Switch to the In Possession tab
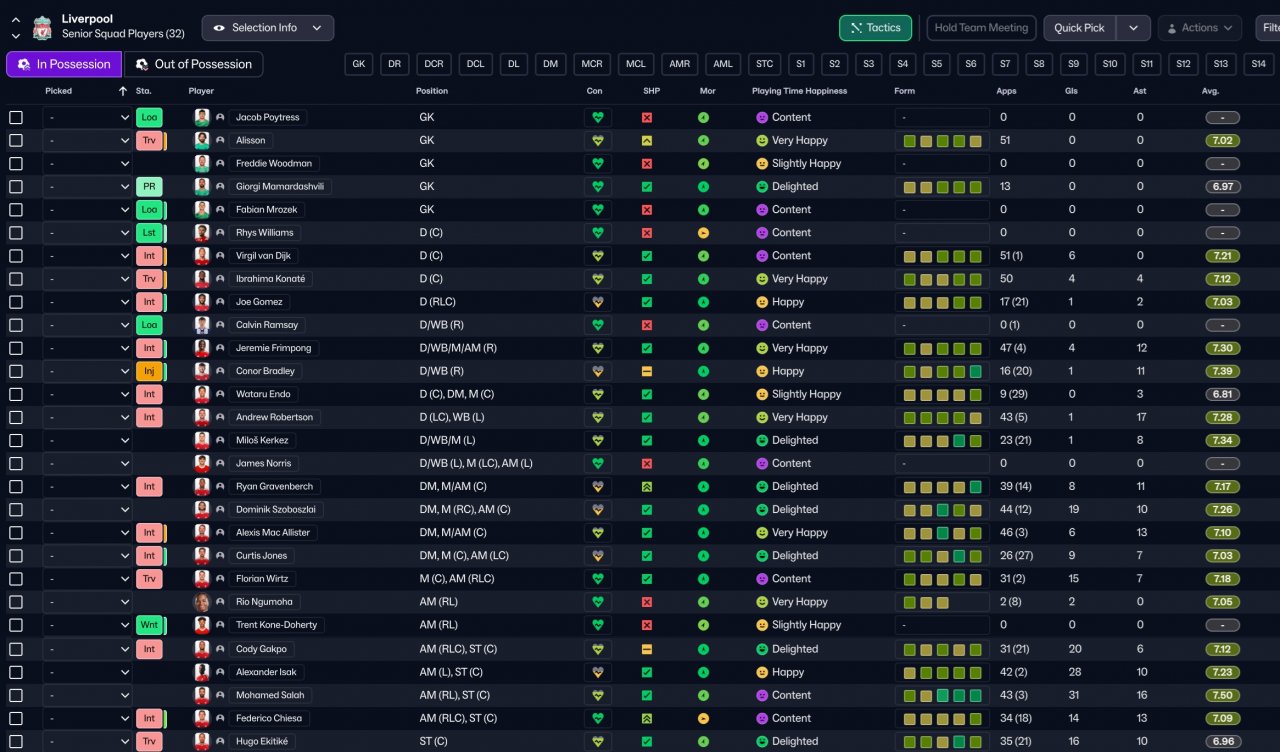The width and height of the screenshot is (1280, 752). click(x=64, y=64)
